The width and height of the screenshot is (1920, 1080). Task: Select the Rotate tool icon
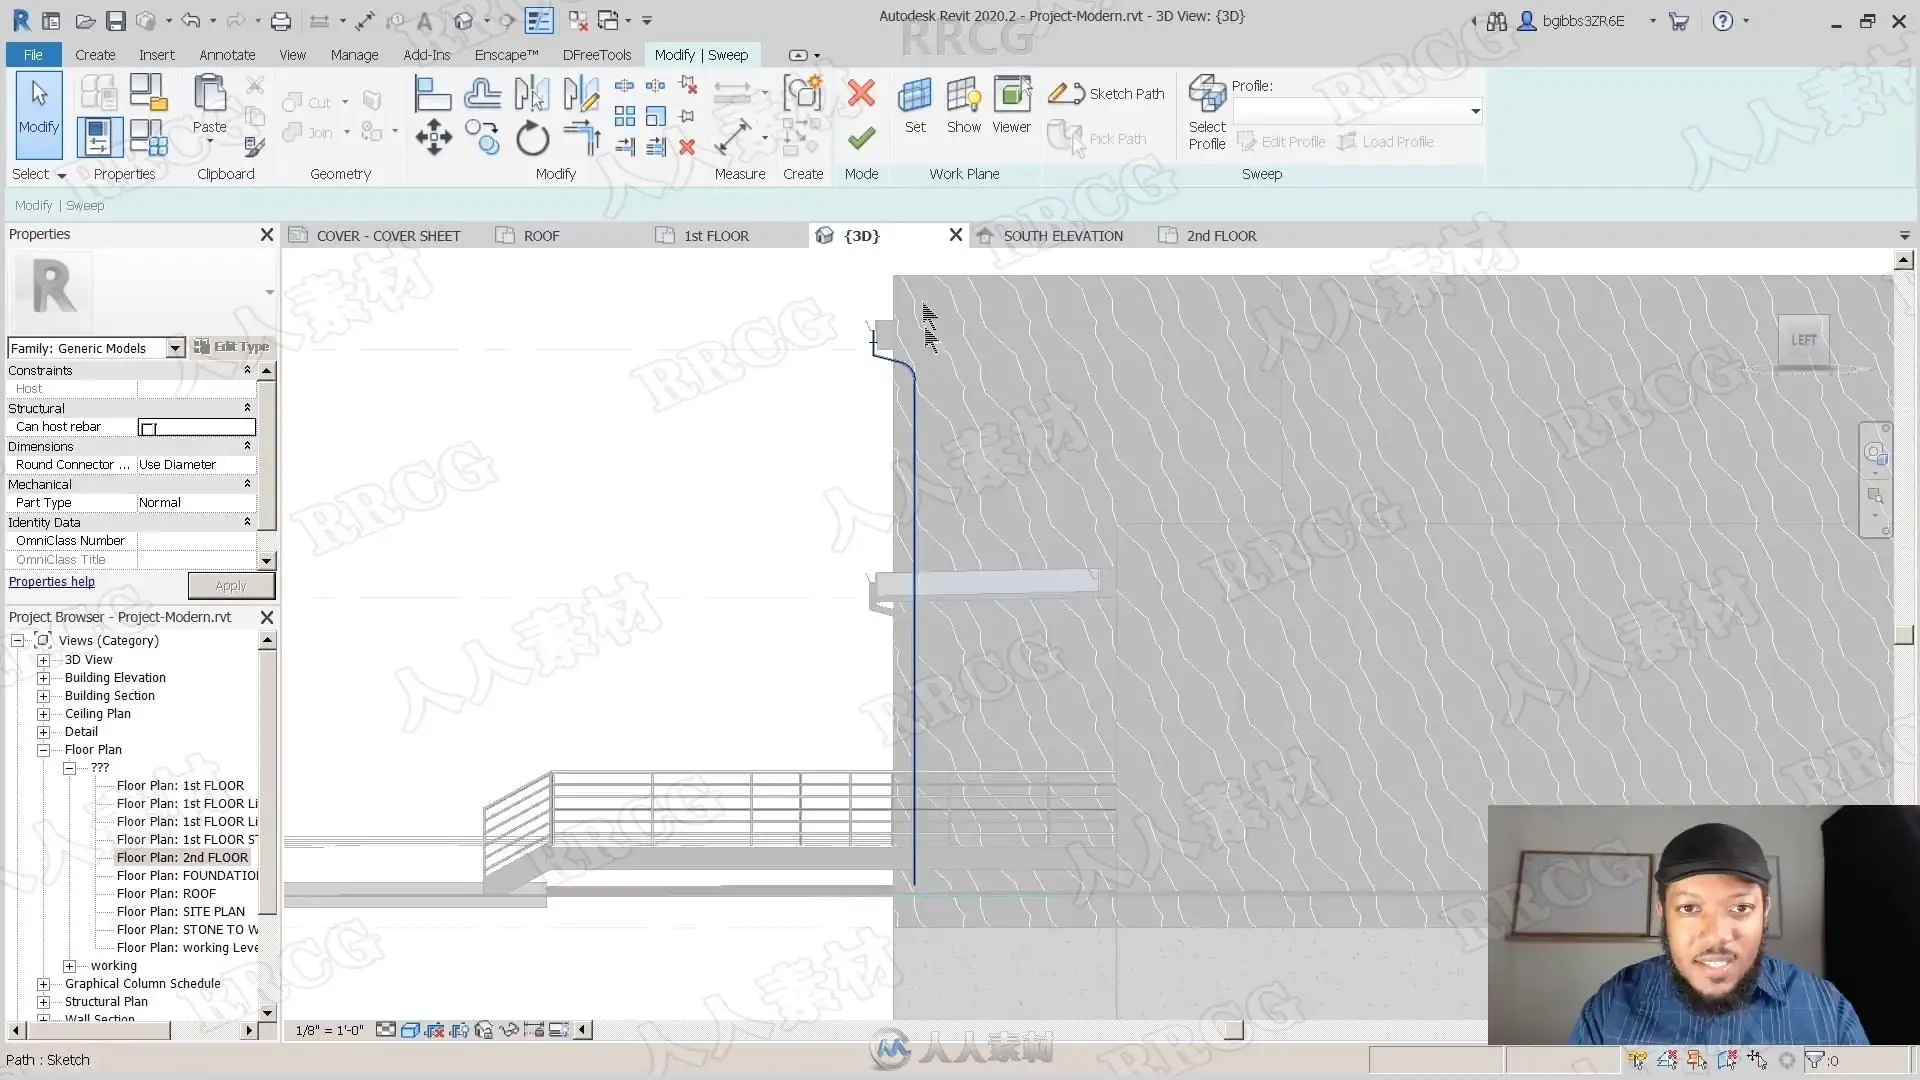tap(532, 138)
